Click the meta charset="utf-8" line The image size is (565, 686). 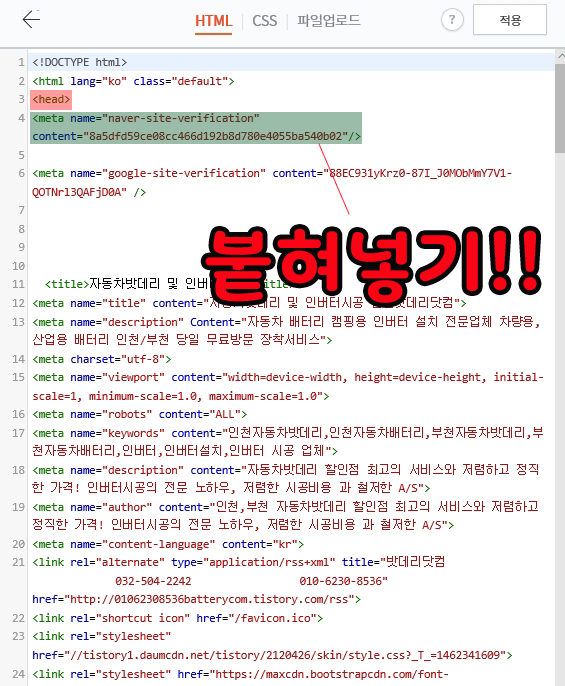pos(102,359)
